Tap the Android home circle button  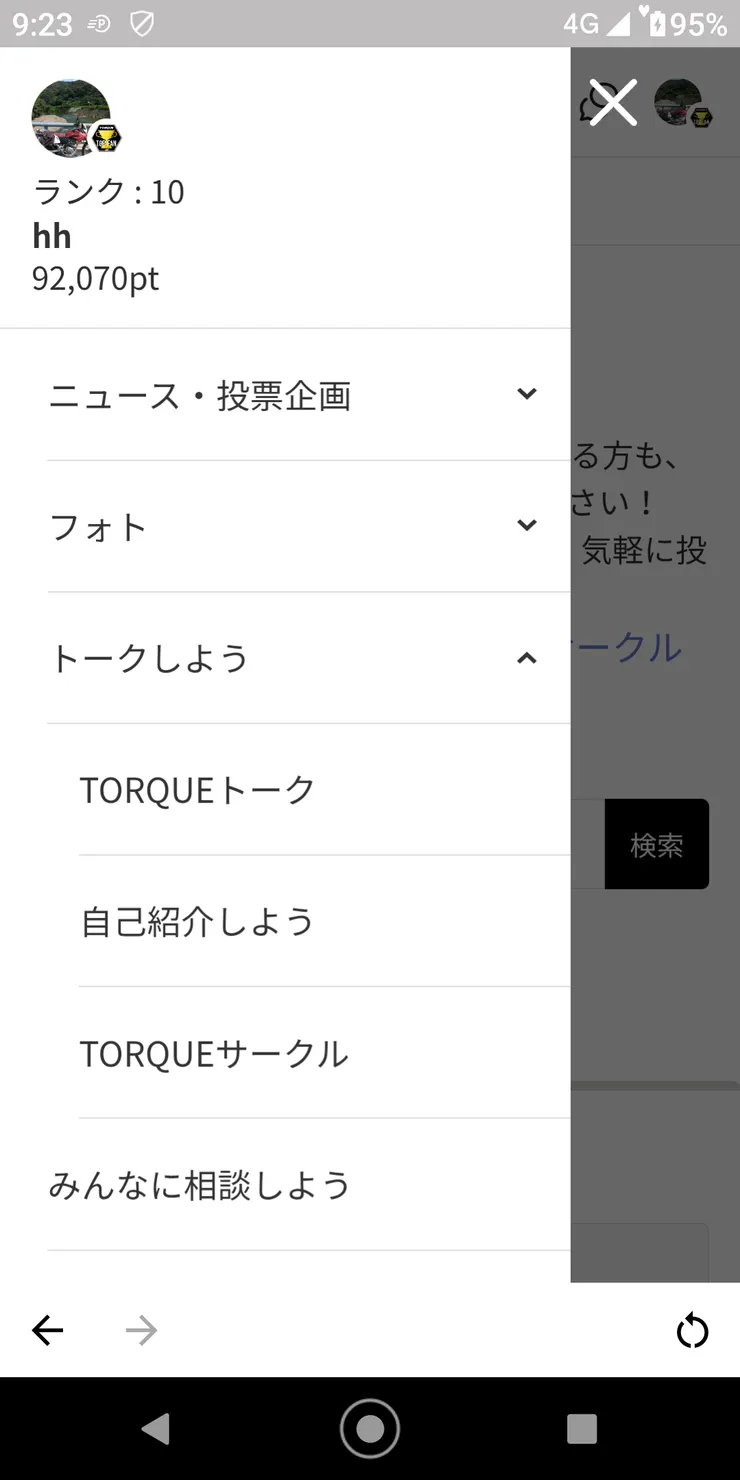(370, 1429)
